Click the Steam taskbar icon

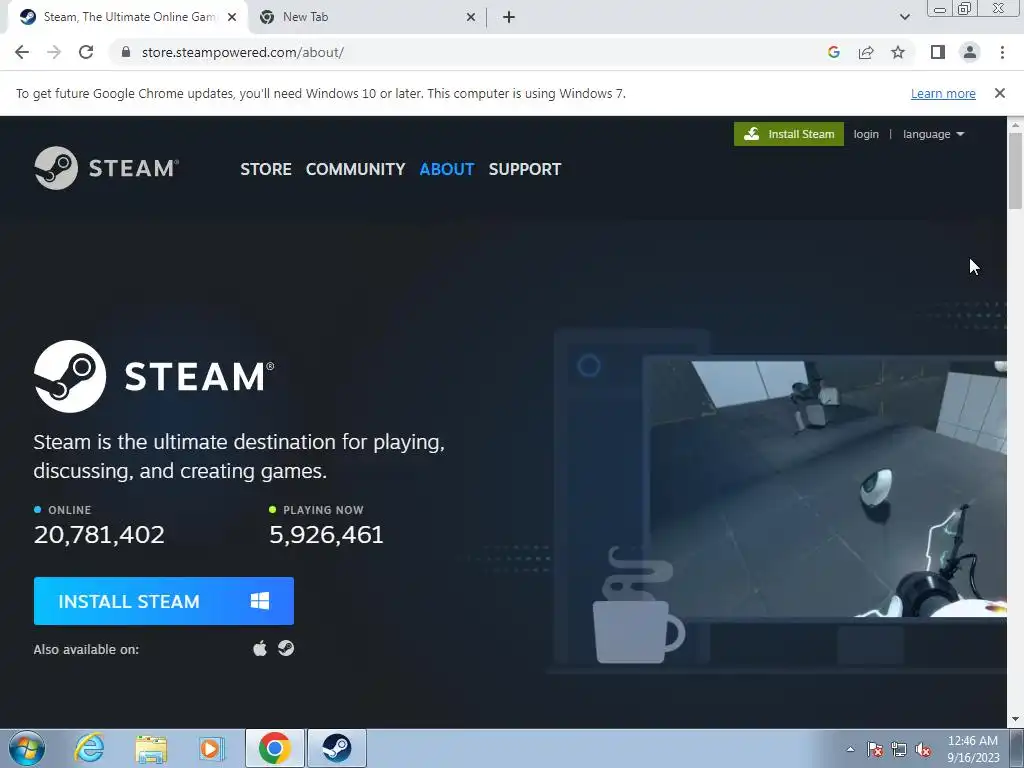pyautogui.click(x=336, y=748)
